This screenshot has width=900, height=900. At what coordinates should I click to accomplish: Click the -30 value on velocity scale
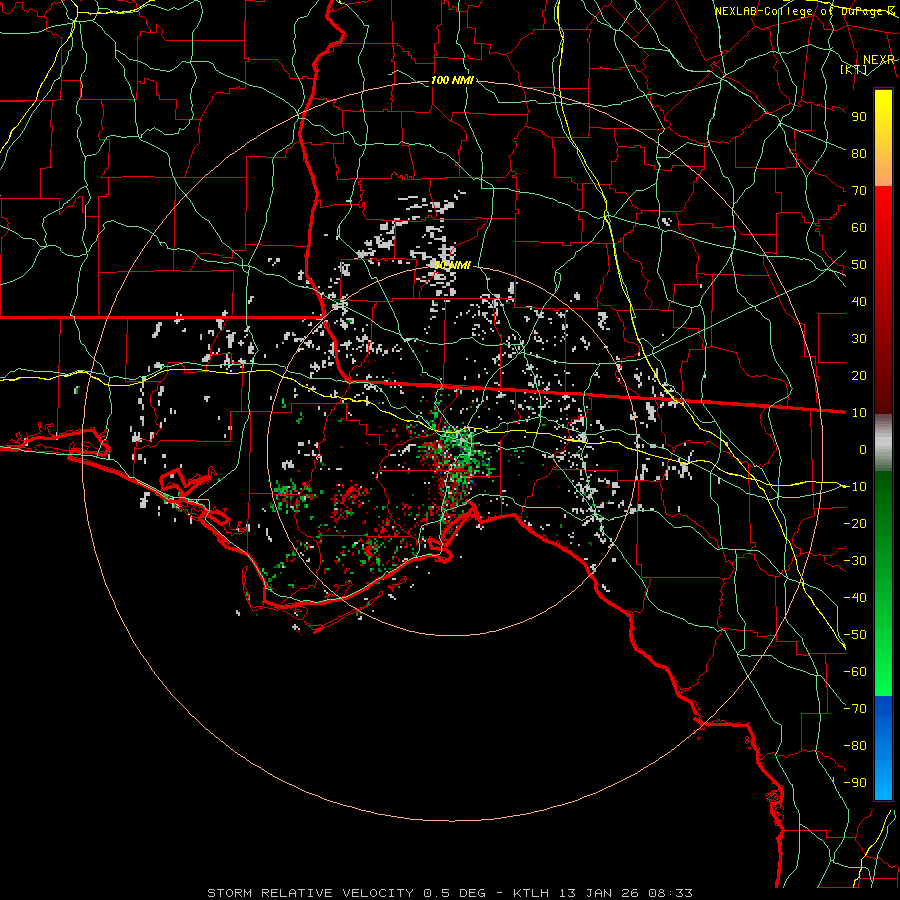point(855,561)
